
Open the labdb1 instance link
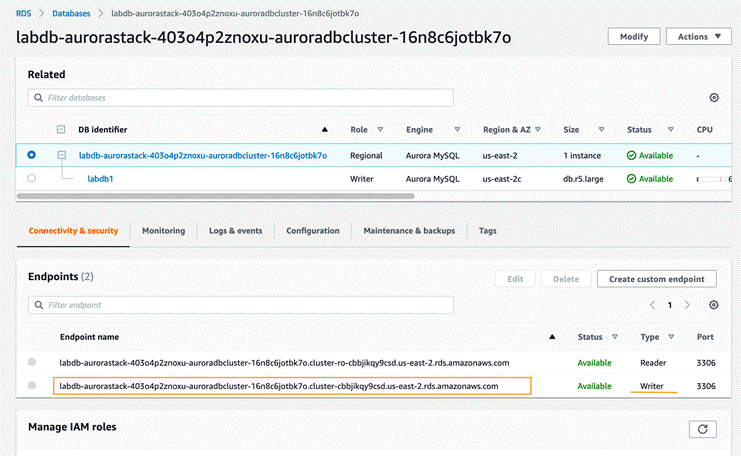[x=100, y=179]
